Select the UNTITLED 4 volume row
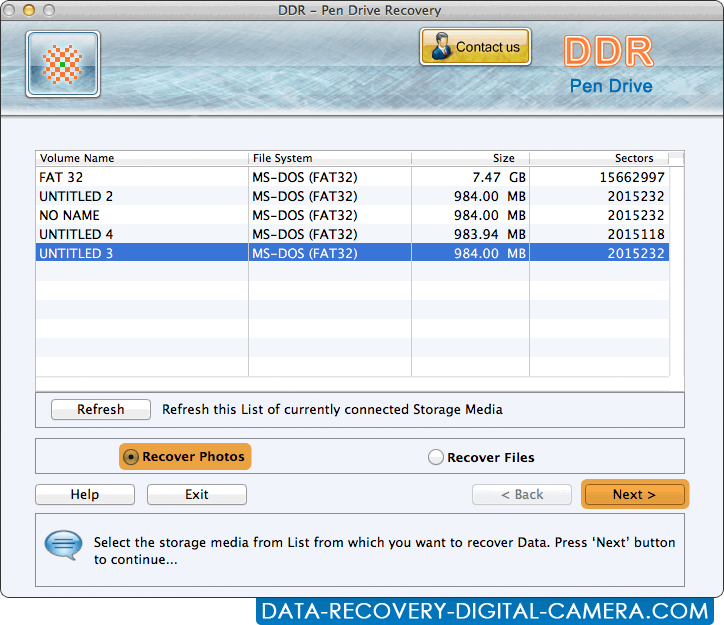The width and height of the screenshot is (724, 625). pyautogui.click(x=352, y=234)
